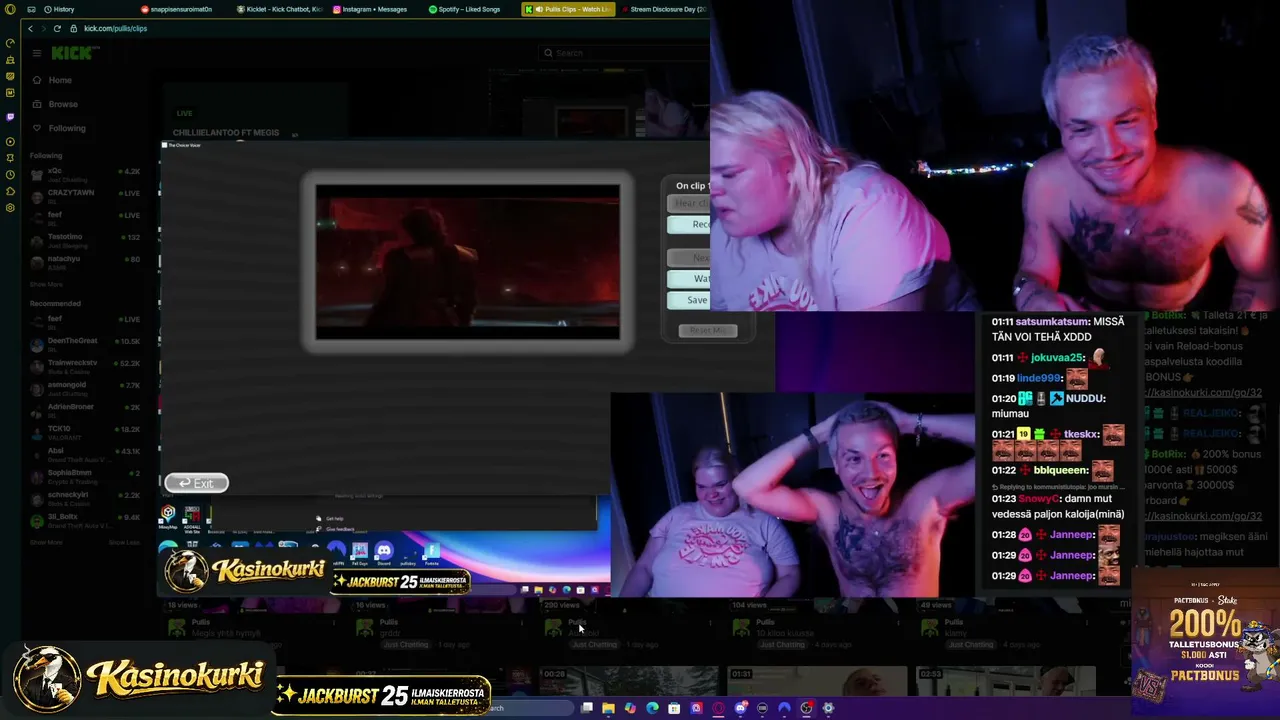Open options menu for the grddr clip

522,622
